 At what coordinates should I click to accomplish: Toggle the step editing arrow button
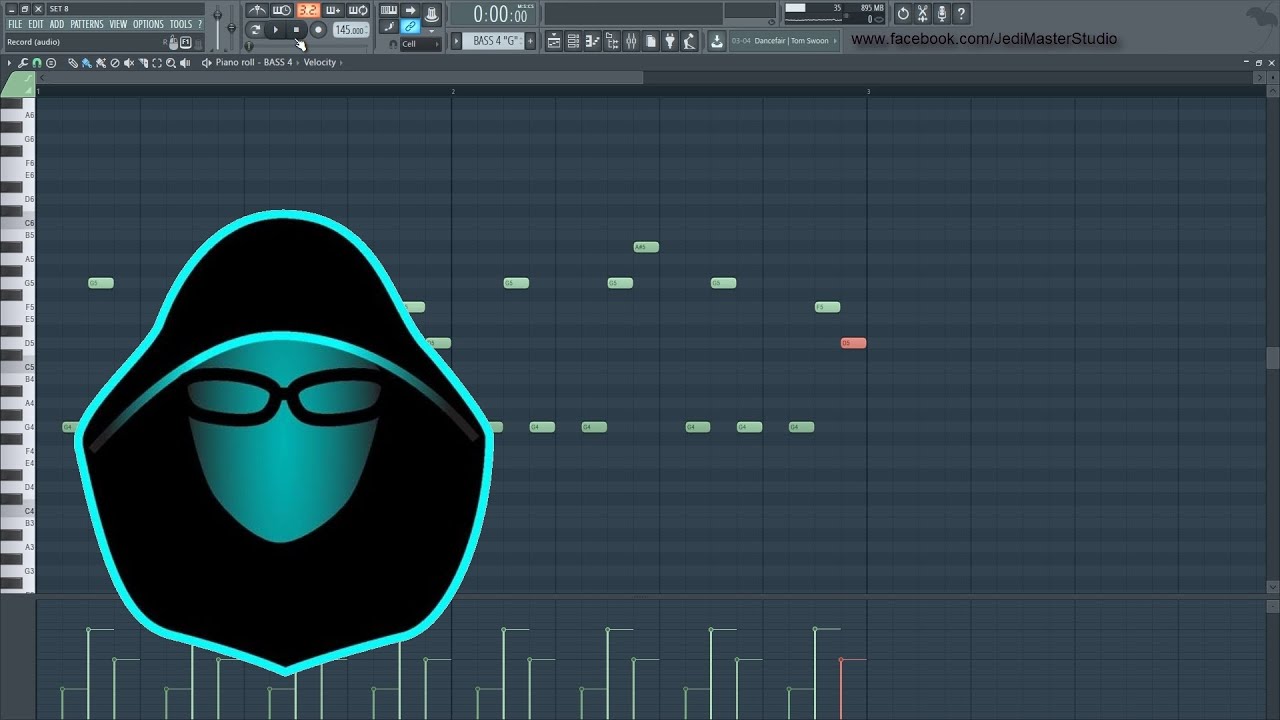[x=410, y=10]
